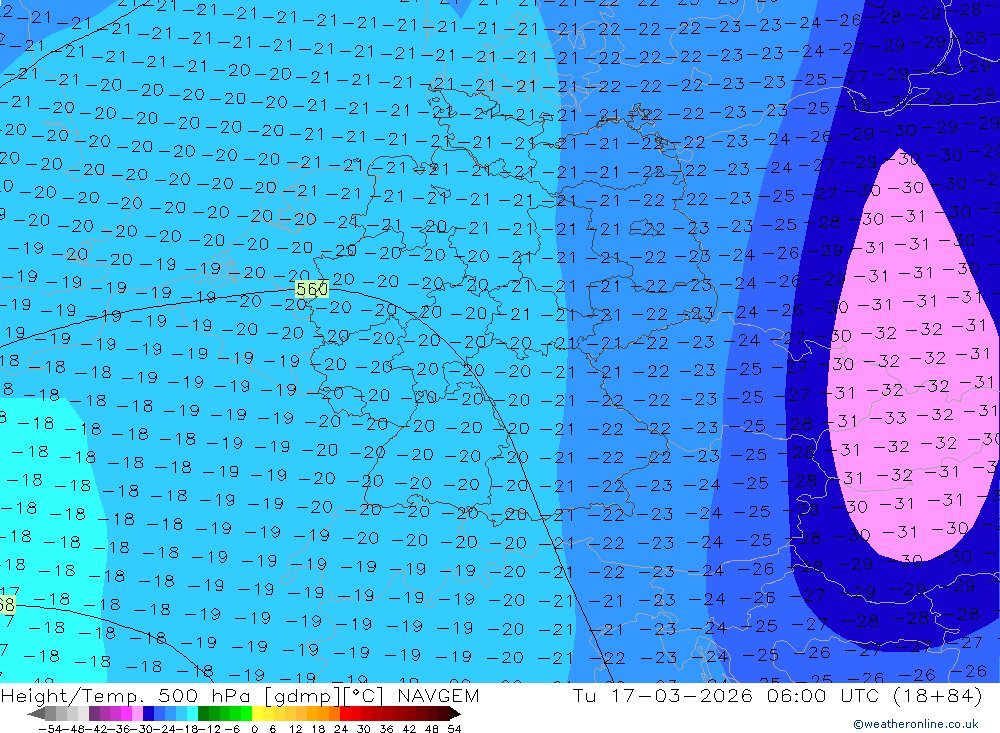Click the 560 height contour label
This screenshot has height=733, width=1000.
pyautogui.click(x=312, y=290)
